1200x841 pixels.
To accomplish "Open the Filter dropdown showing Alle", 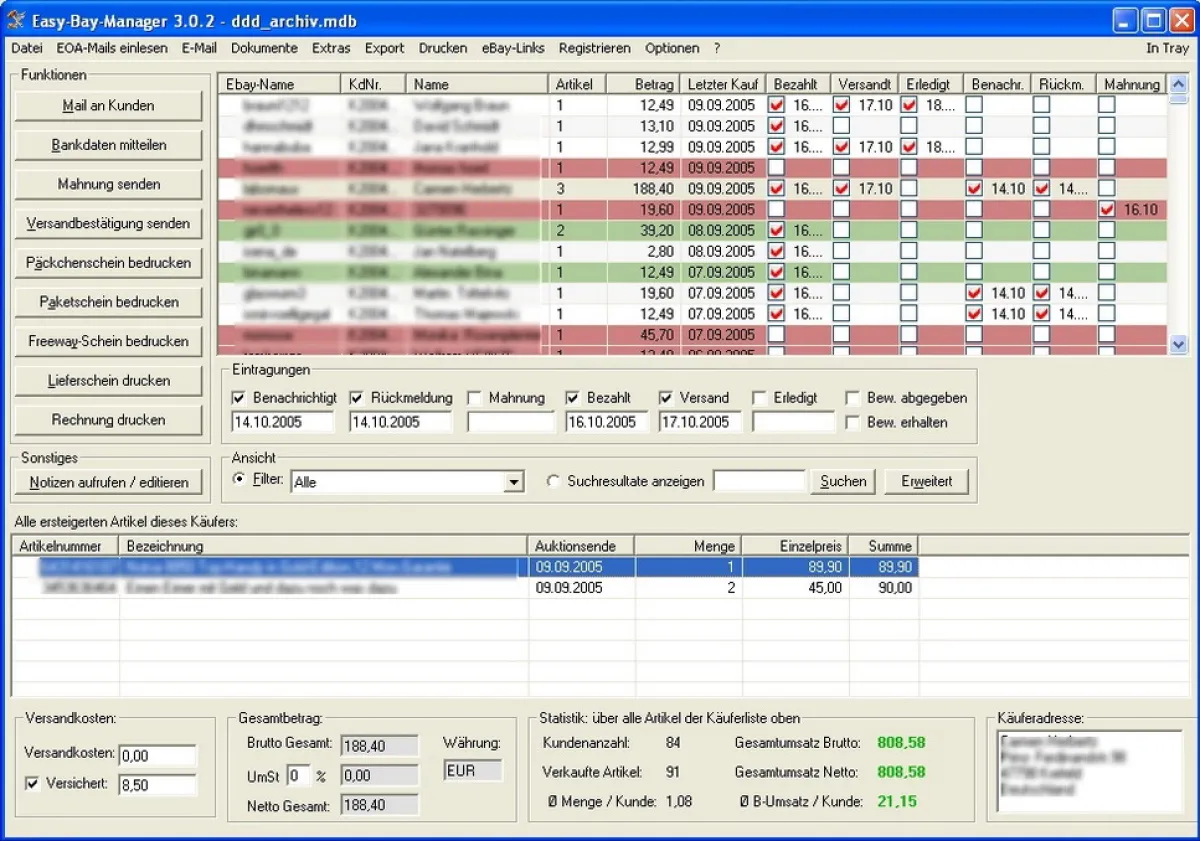I will click(514, 483).
